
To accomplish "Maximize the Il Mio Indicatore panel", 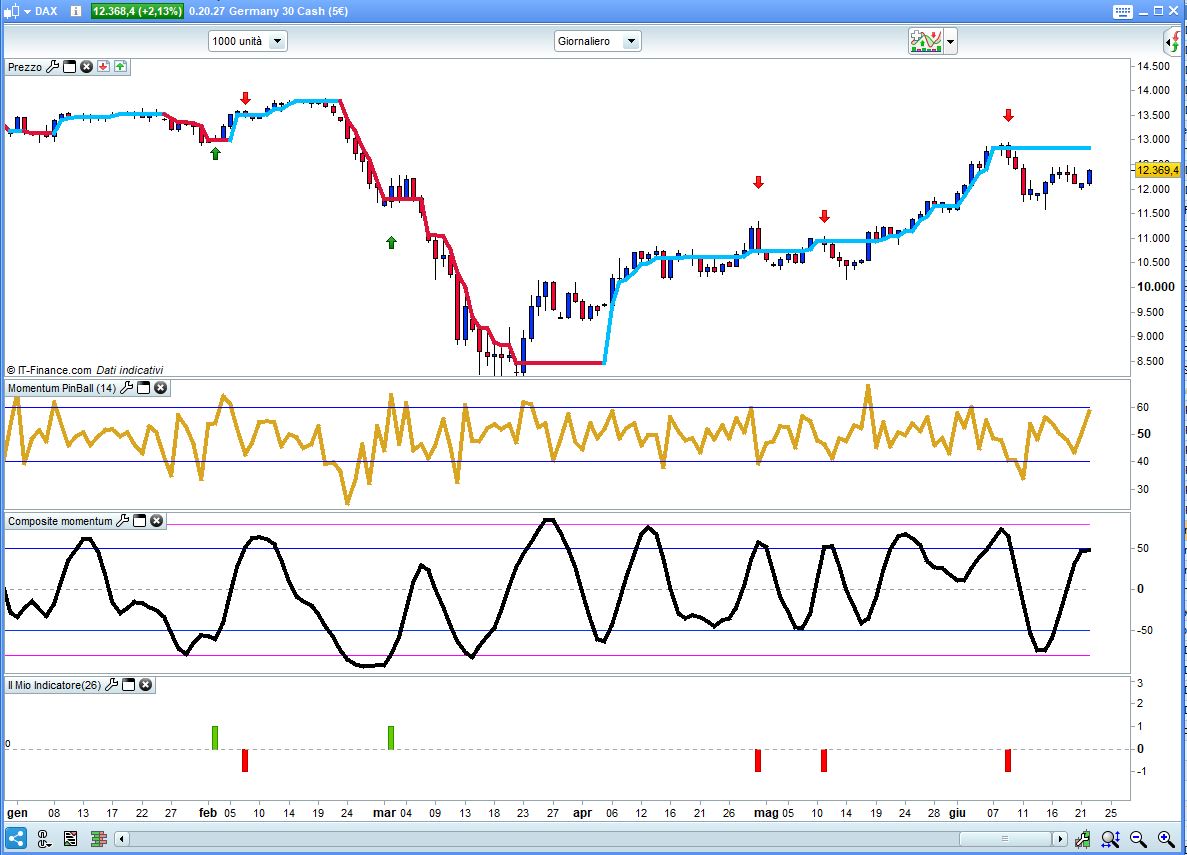I will 129,685.
